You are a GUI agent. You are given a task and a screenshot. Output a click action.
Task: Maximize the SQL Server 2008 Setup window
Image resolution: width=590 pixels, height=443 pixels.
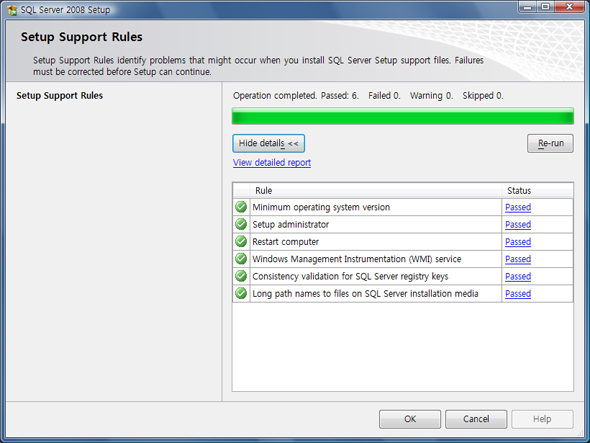pyautogui.click(x=545, y=7)
